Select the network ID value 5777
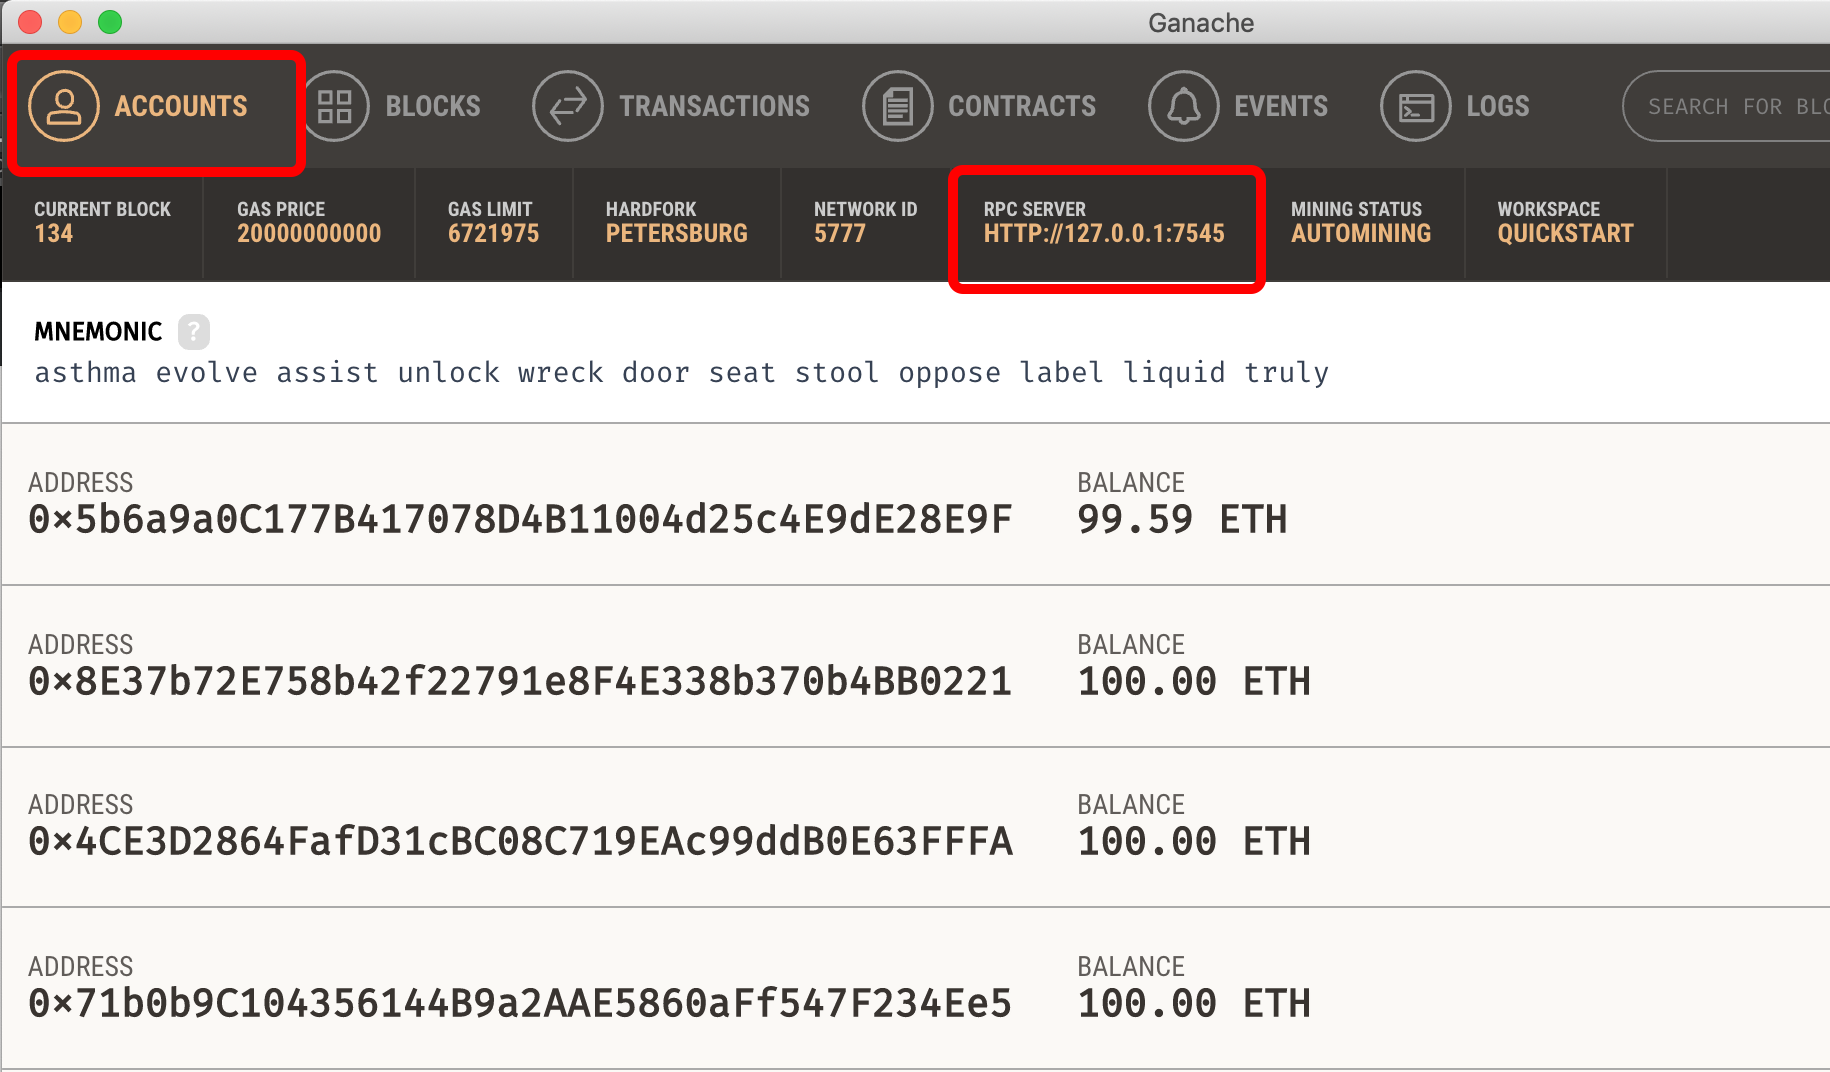1830x1072 pixels. pyautogui.click(x=840, y=234)
